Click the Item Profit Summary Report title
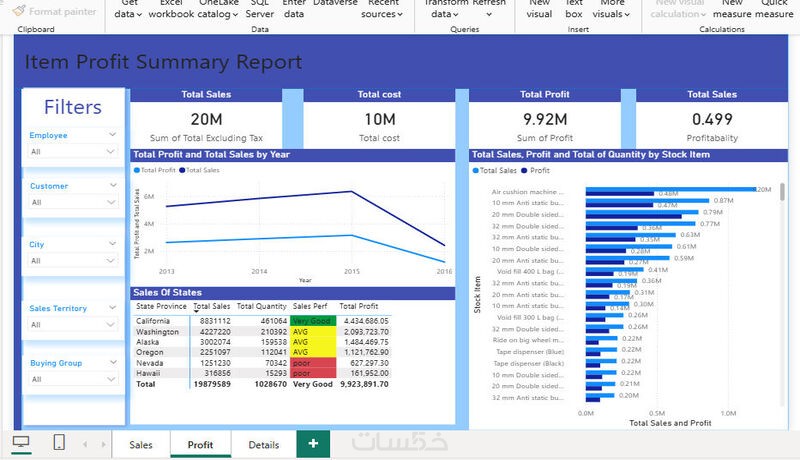This screenshot has height=460, width=800. click(163, 62)
